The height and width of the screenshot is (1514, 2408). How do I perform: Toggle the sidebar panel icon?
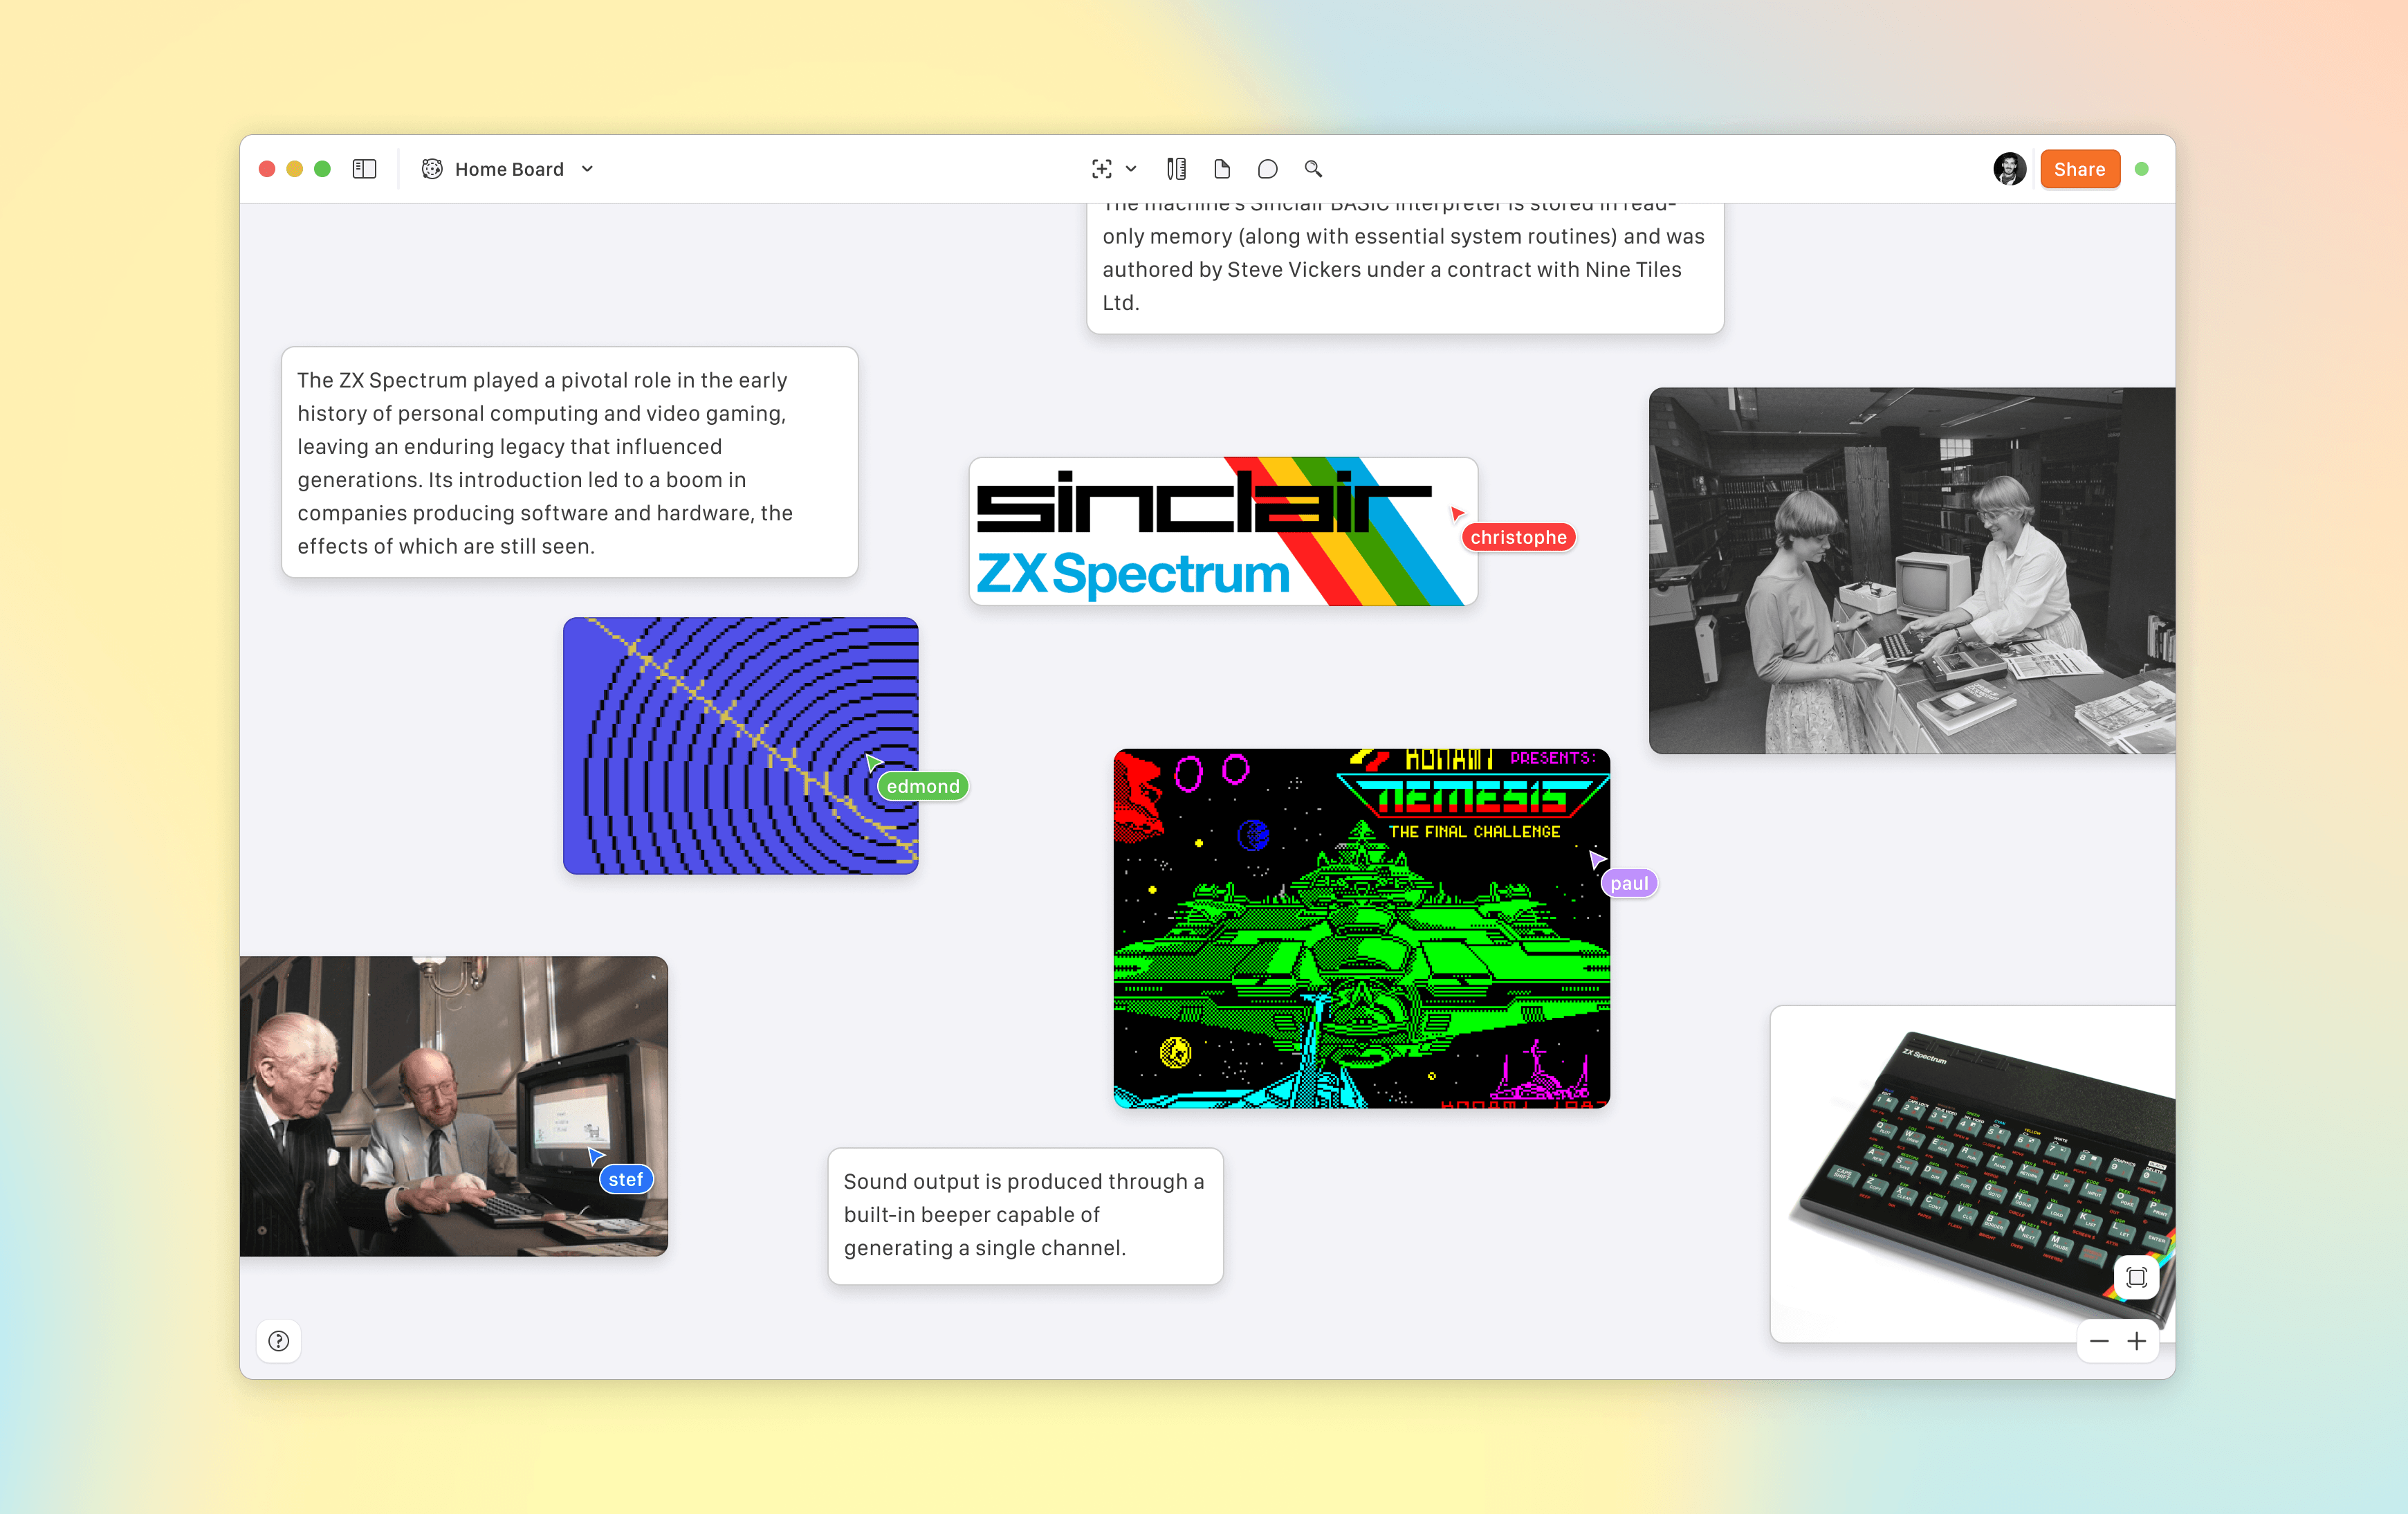[x=364, y=169]
